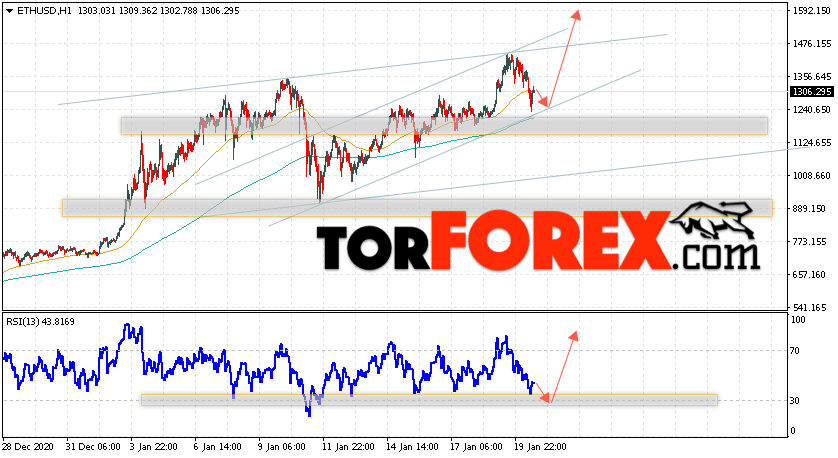The height and width of the screenshot is (458, 838).
Task: Click time axis label 19 Jan 22:00
Action: click(541, 447)
